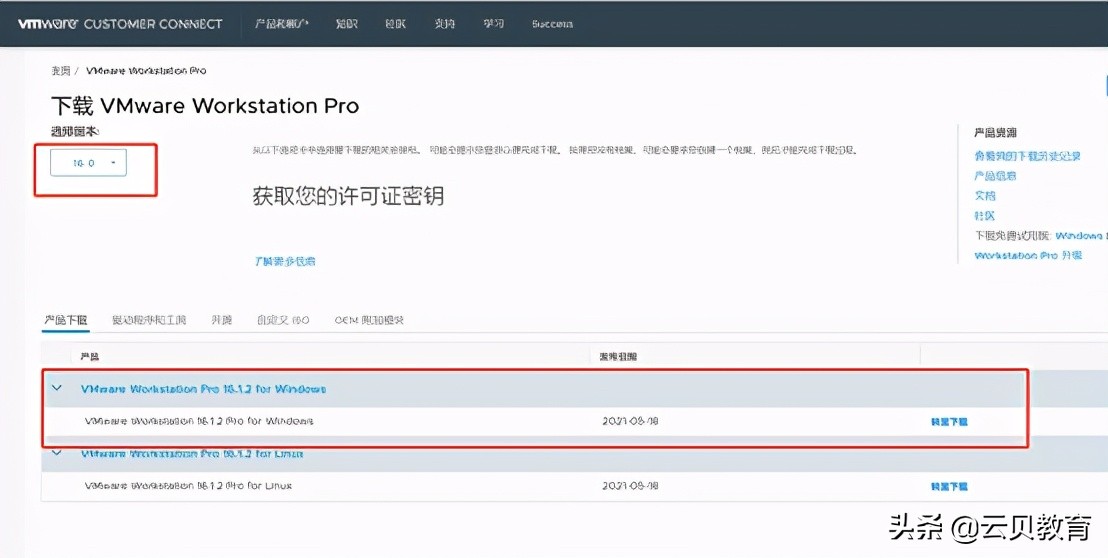This screenshot has height=558, width=1108.
Task: Switch to the 驱动程序和工具 tab
Action: [149, 320]
